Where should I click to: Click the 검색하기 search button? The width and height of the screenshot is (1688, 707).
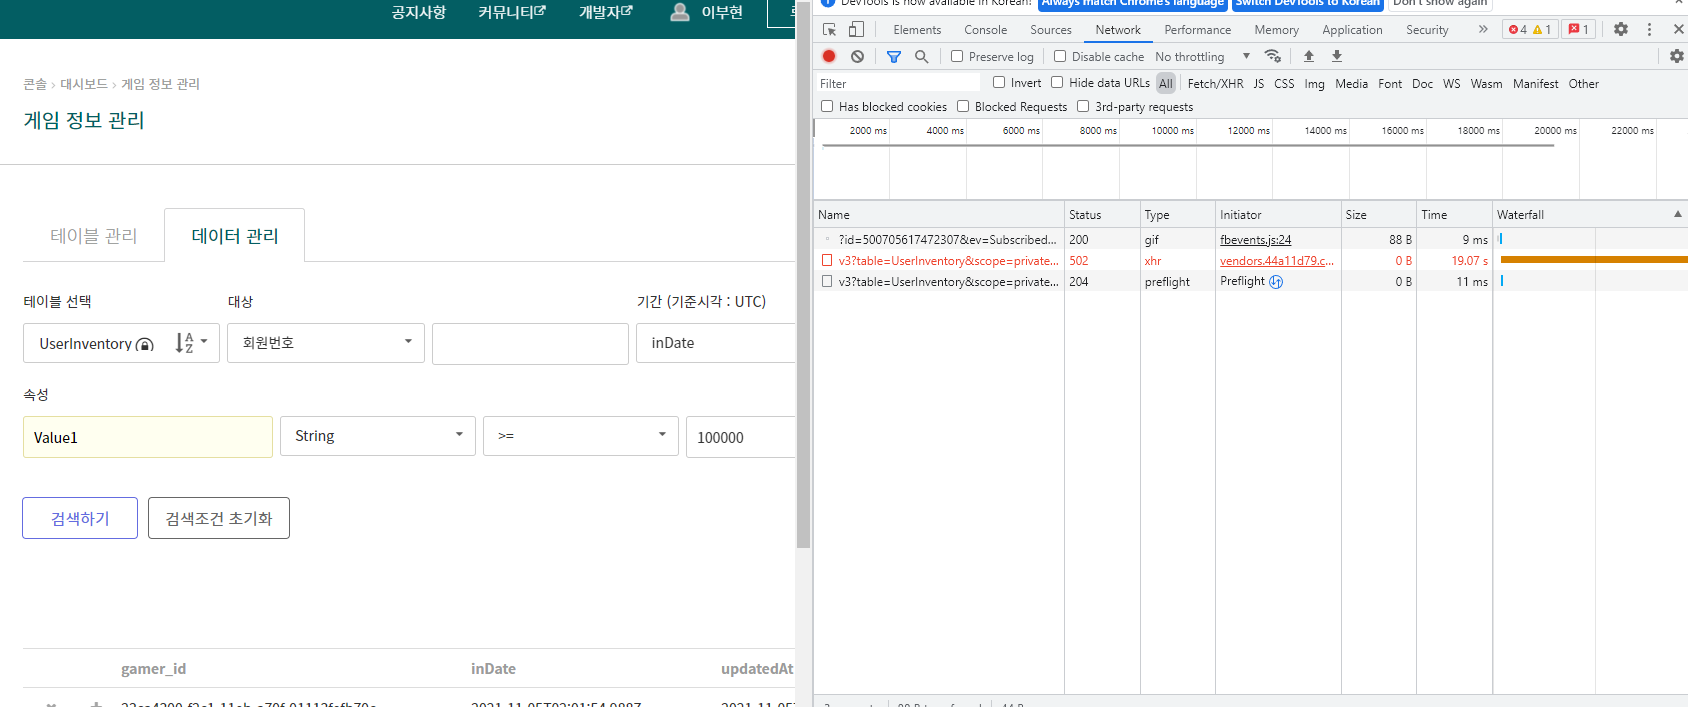80,518
